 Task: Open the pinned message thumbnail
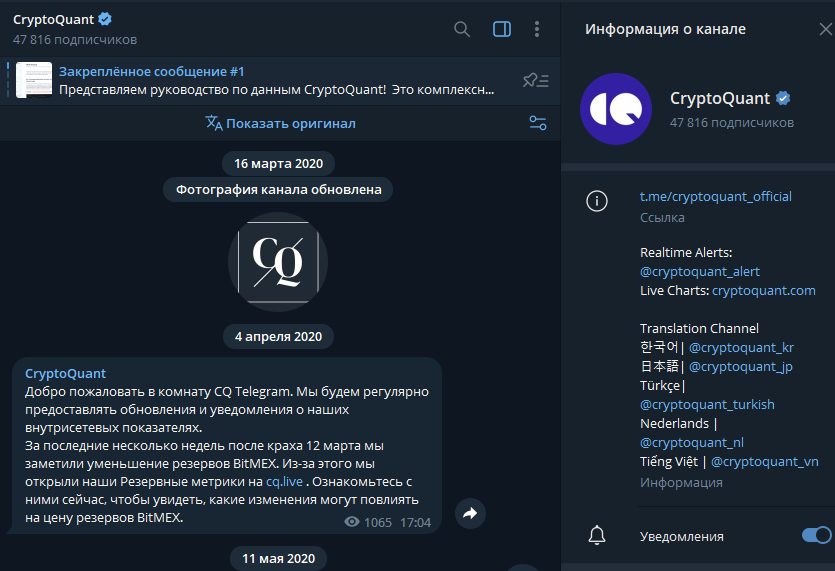click(34, 80)
